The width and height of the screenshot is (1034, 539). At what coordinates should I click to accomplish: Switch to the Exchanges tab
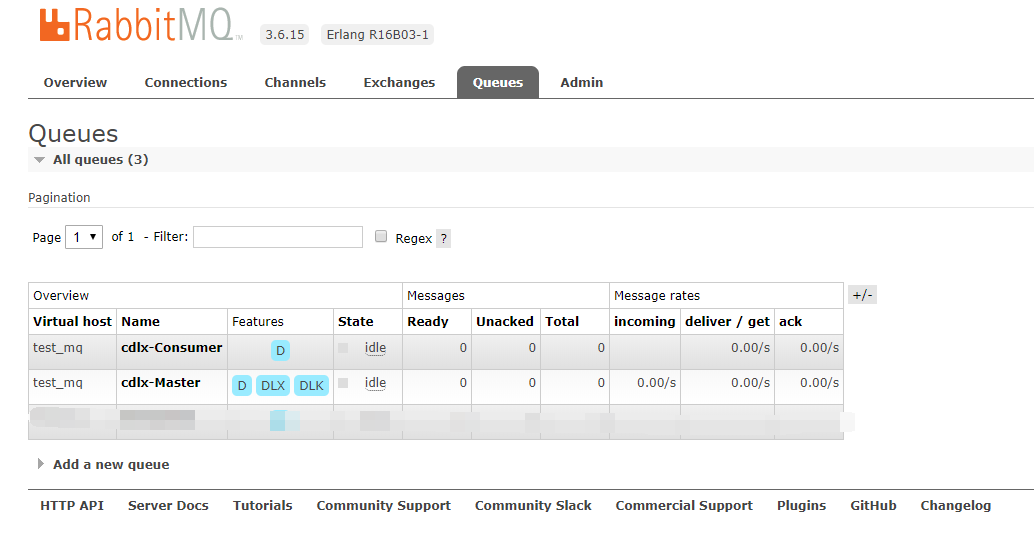point(400,82)
